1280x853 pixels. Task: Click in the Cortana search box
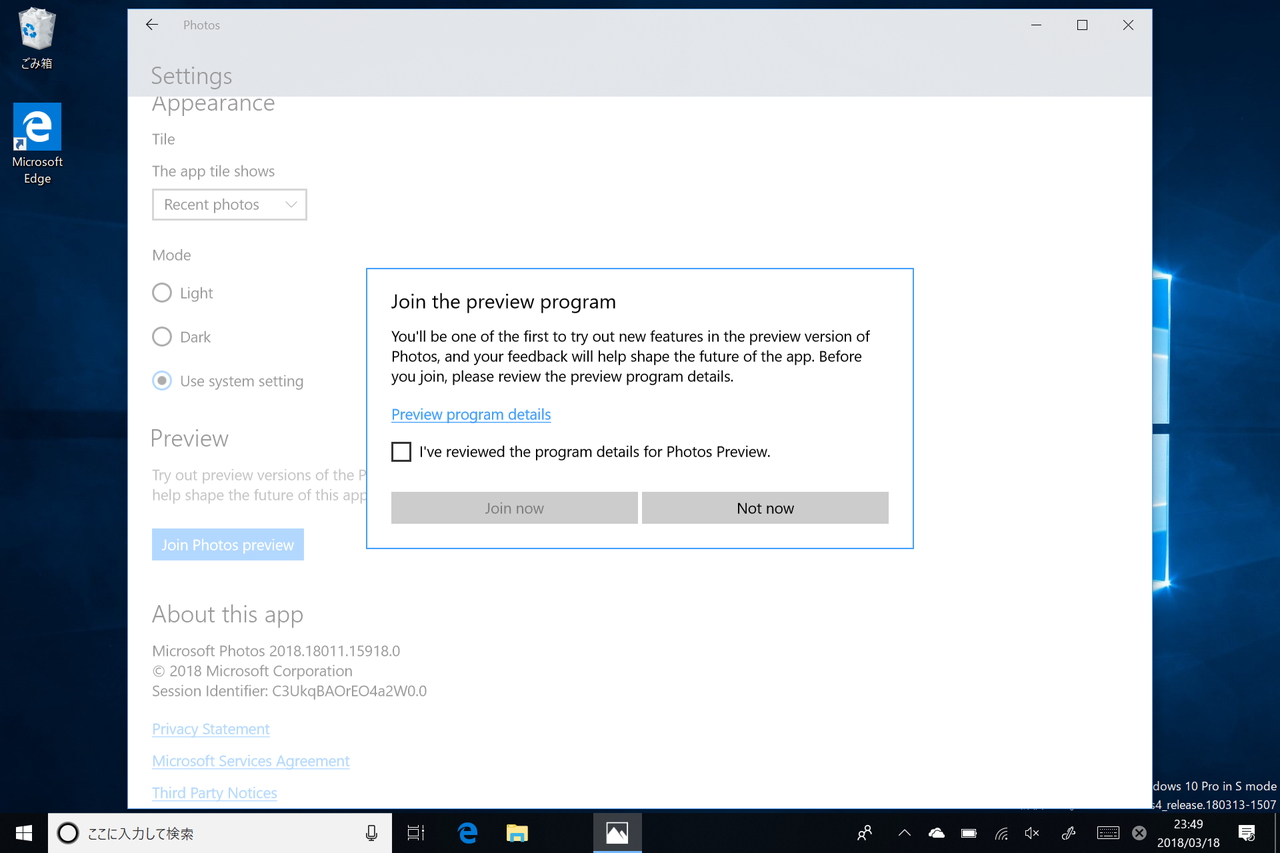pos(220,833)
